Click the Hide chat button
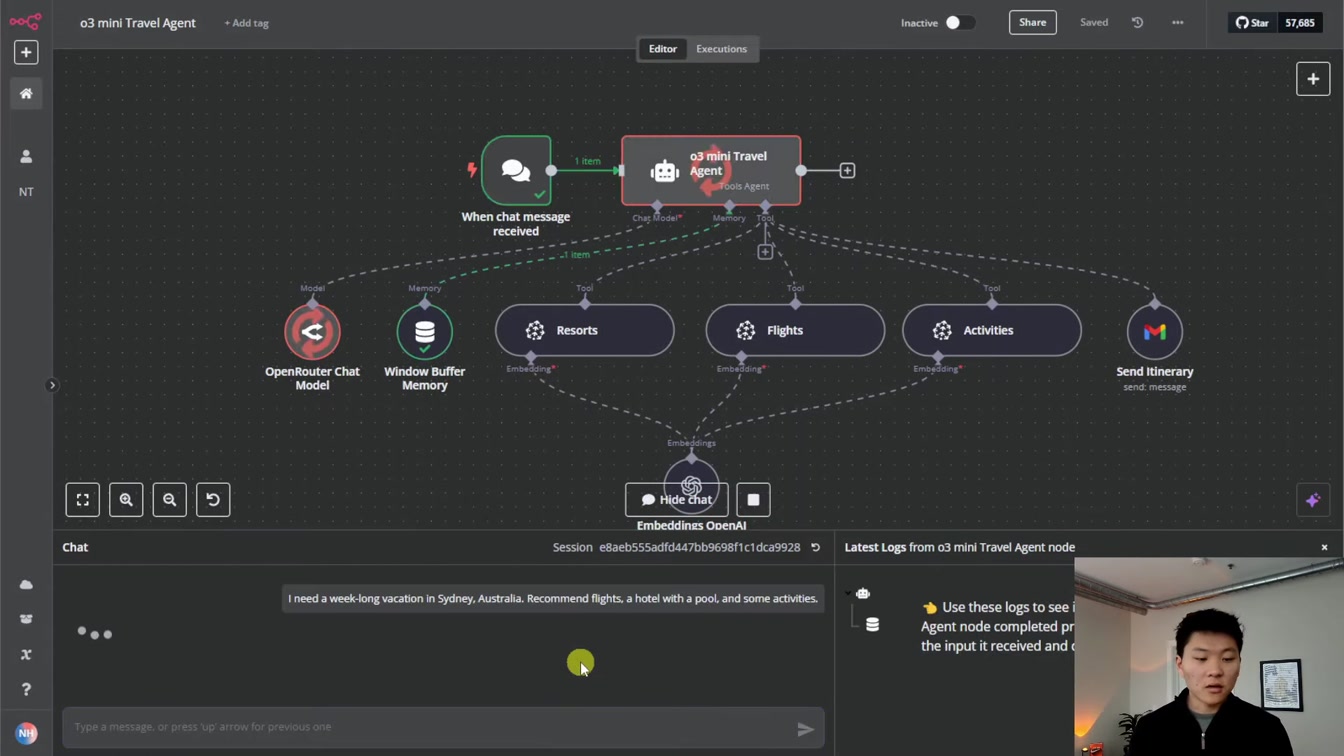Screen dimensions: 1344x756 coord(677,500)
